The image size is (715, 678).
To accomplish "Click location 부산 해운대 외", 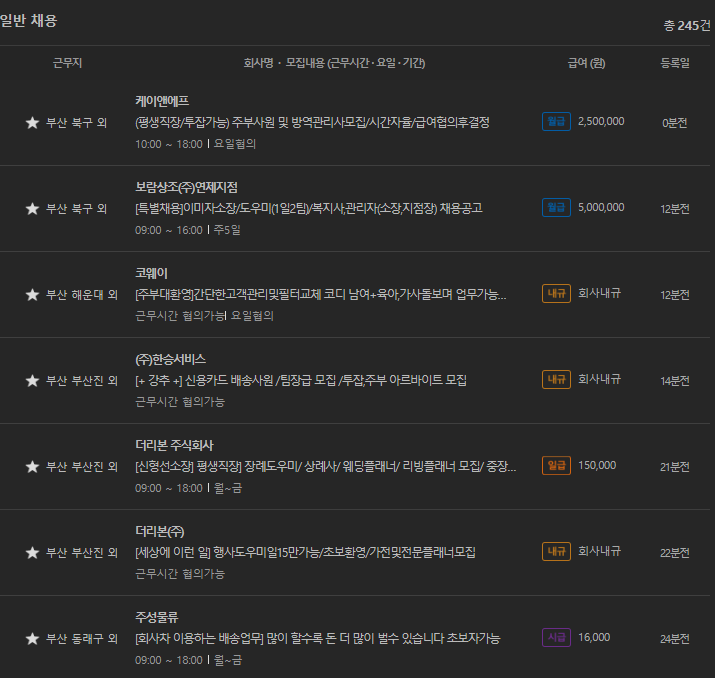I will (82, 295).
